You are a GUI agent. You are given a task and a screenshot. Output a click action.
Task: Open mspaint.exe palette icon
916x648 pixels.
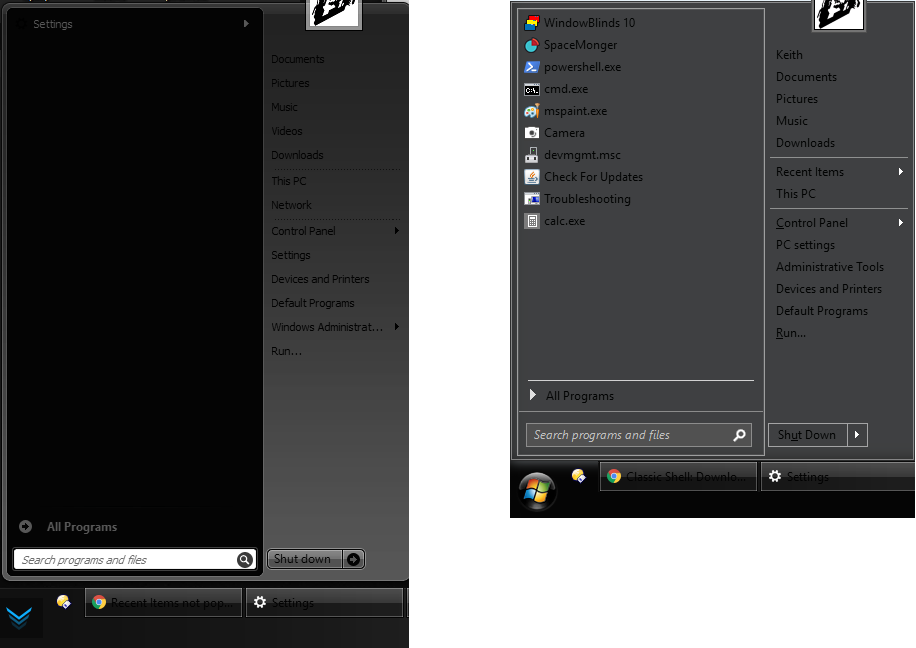[532, 111]
